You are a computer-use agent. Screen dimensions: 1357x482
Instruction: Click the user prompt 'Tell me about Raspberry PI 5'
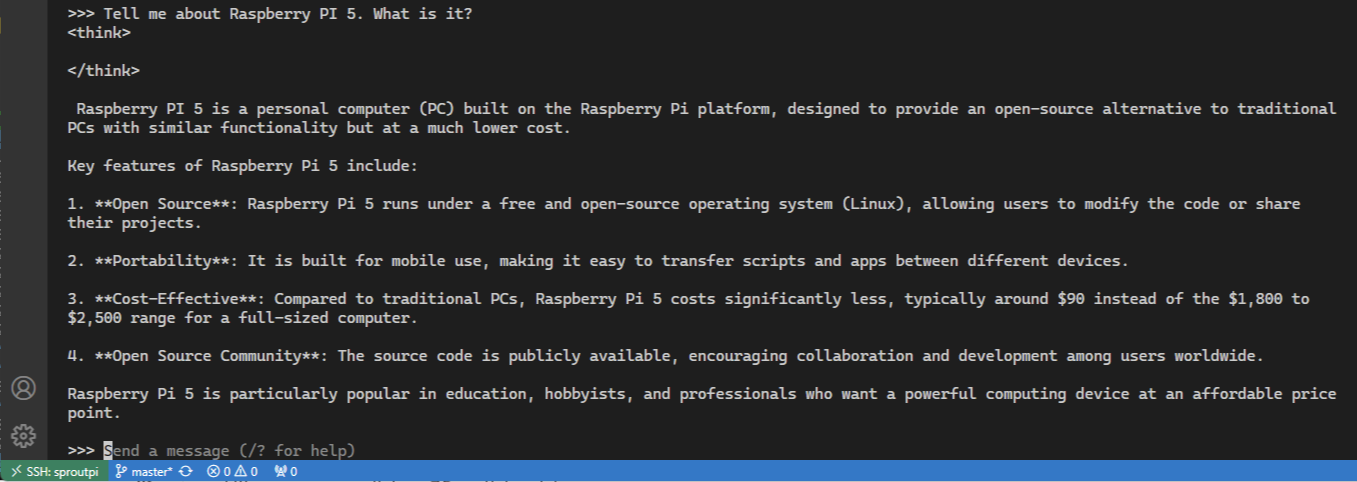pos(289,14)
